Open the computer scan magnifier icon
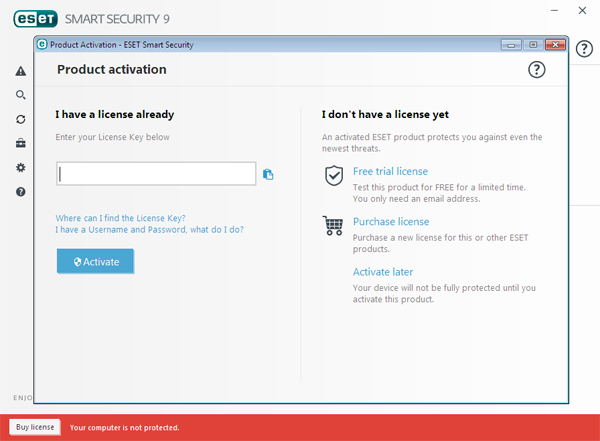The image size is (600, 441). point(21,95)
